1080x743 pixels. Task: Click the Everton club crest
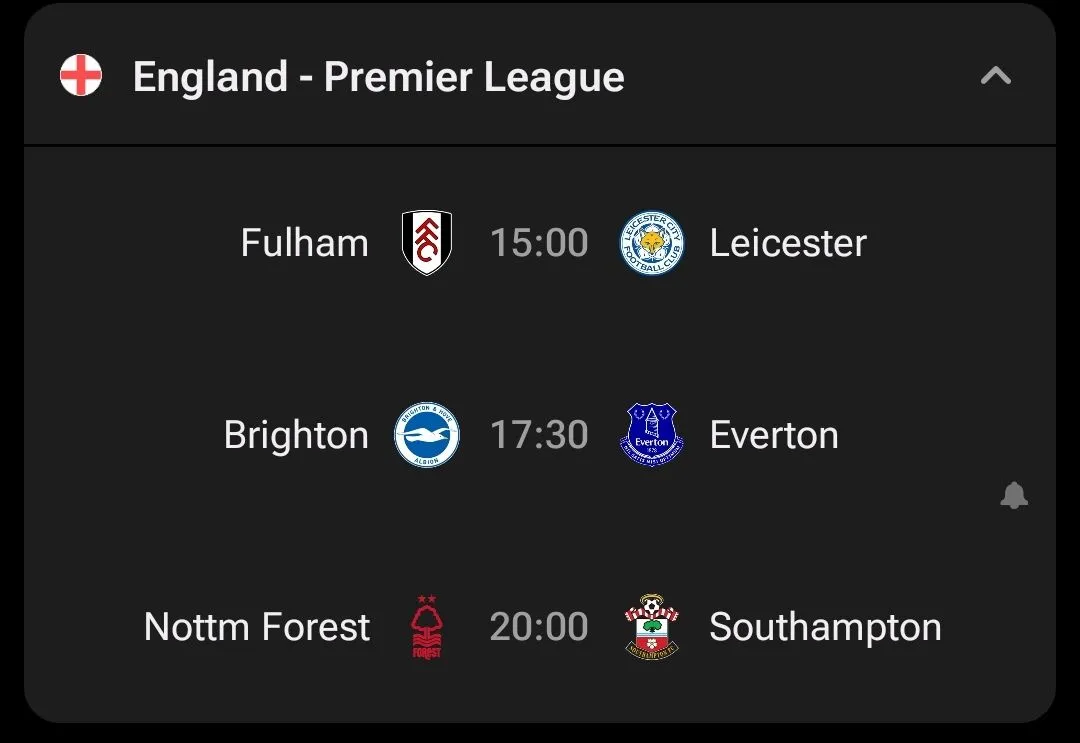point(652,435)
